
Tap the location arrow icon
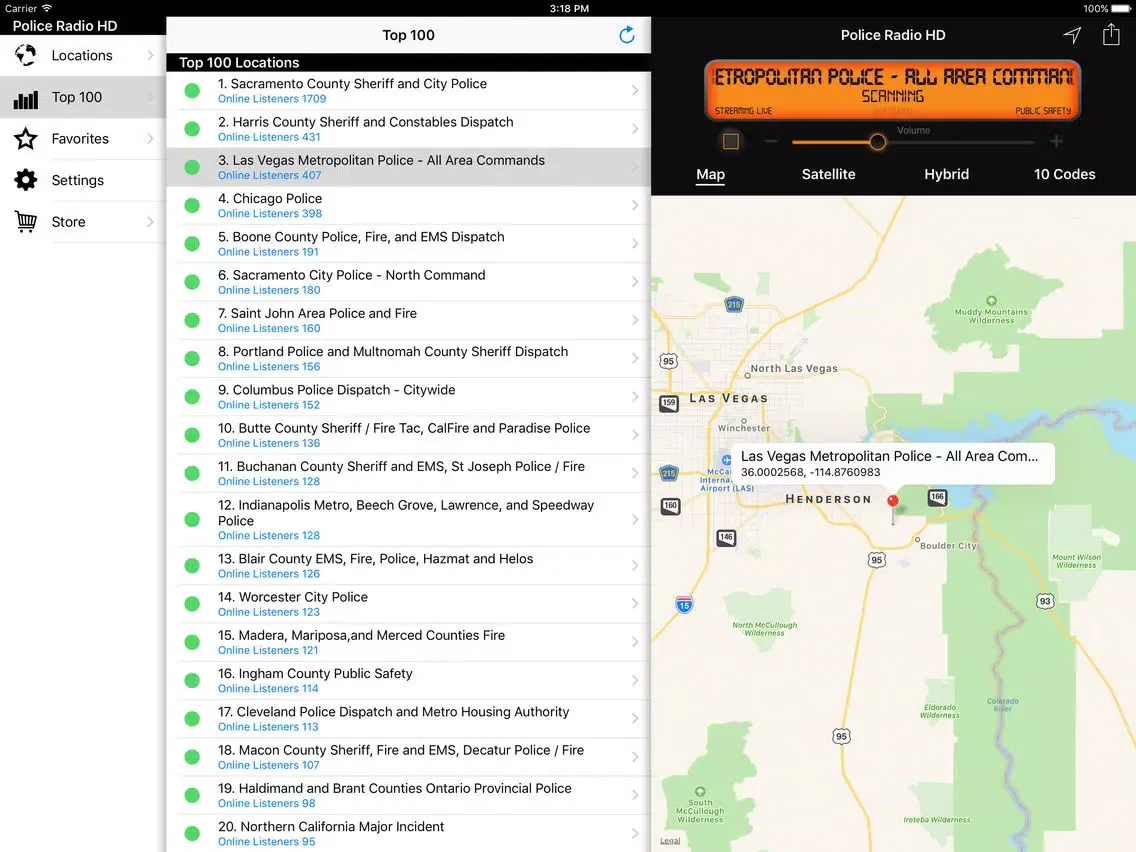pos(1072,35)
